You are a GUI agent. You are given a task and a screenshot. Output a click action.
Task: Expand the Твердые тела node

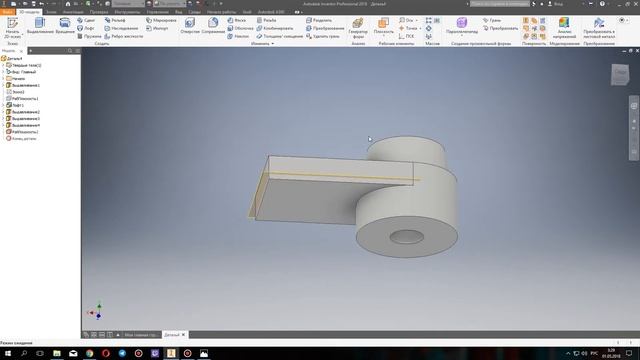(x=3, y=65)
